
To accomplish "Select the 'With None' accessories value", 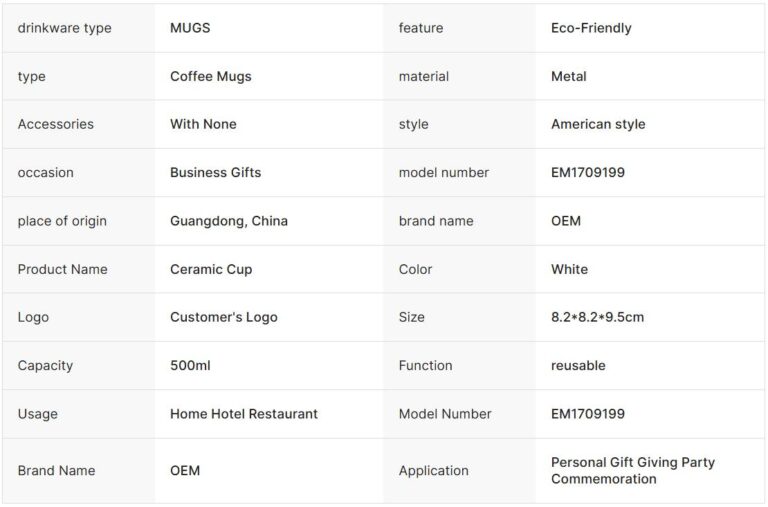I will 203,124.
